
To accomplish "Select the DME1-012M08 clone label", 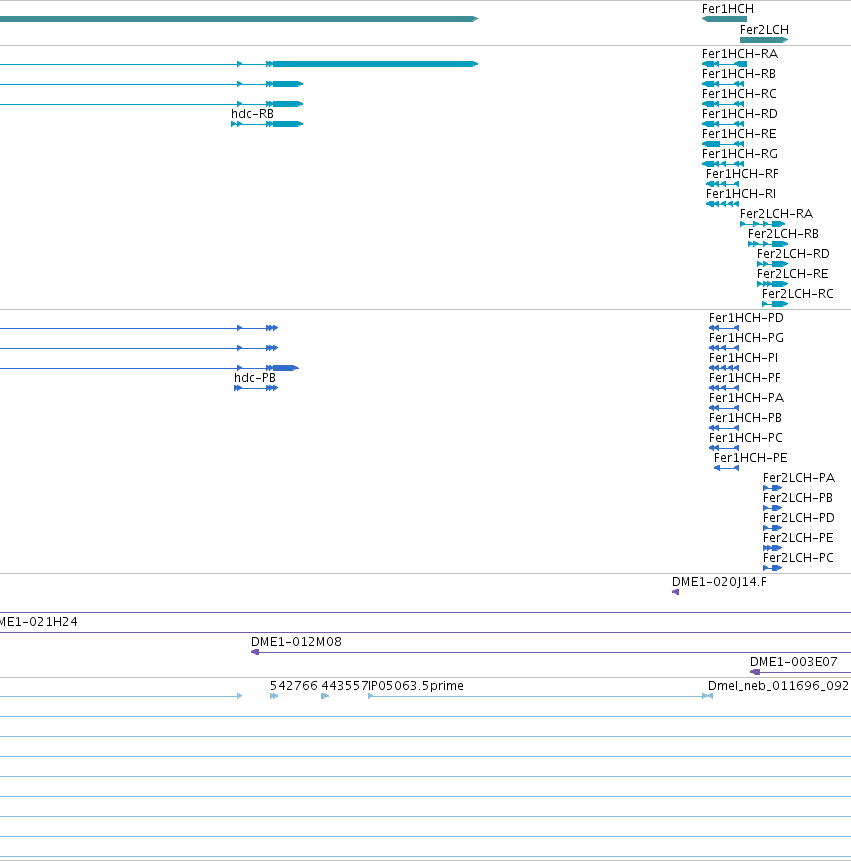I will click(x=296, y=642).
